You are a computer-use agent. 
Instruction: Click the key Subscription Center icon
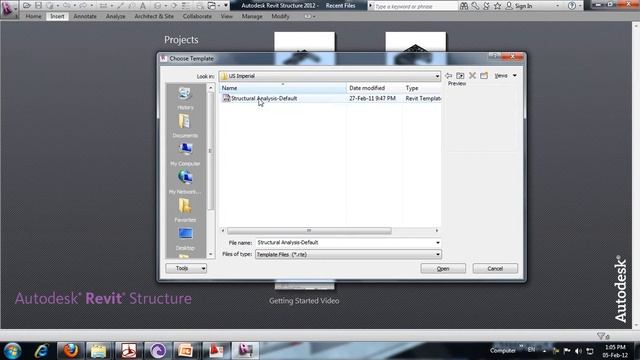(x=475, y=6)
